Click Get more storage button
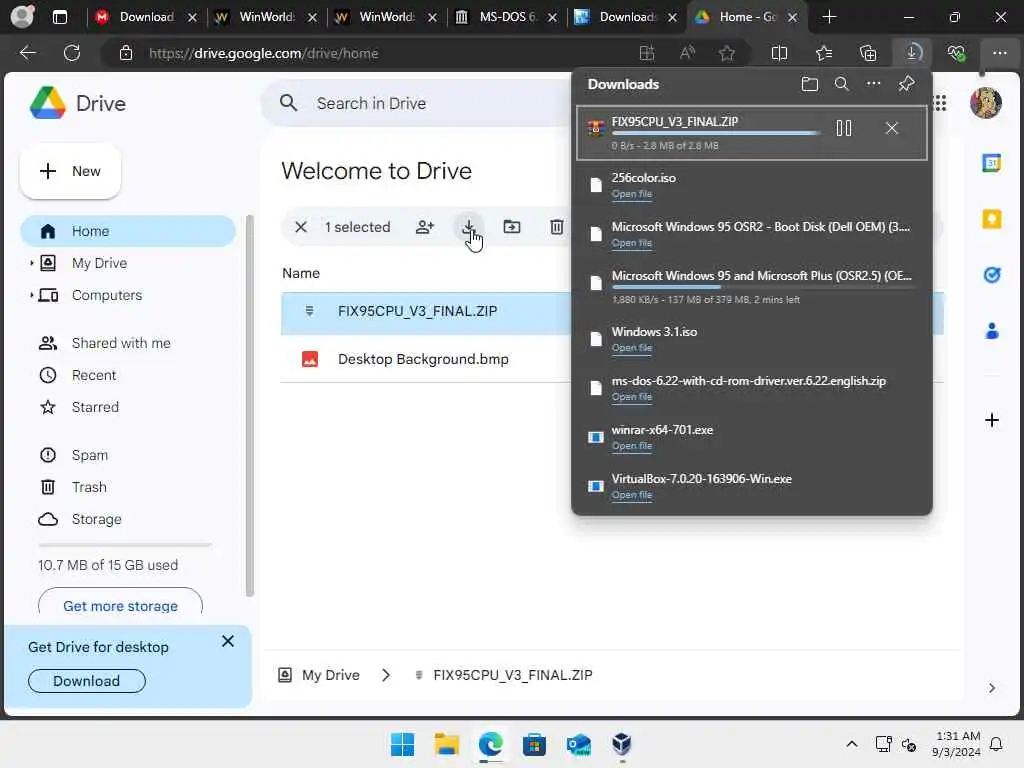 [120, 605]
